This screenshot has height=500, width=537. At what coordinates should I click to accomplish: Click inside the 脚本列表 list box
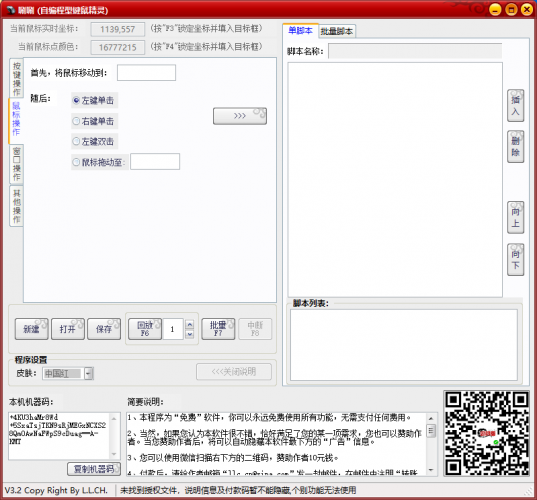click(404, 345)
